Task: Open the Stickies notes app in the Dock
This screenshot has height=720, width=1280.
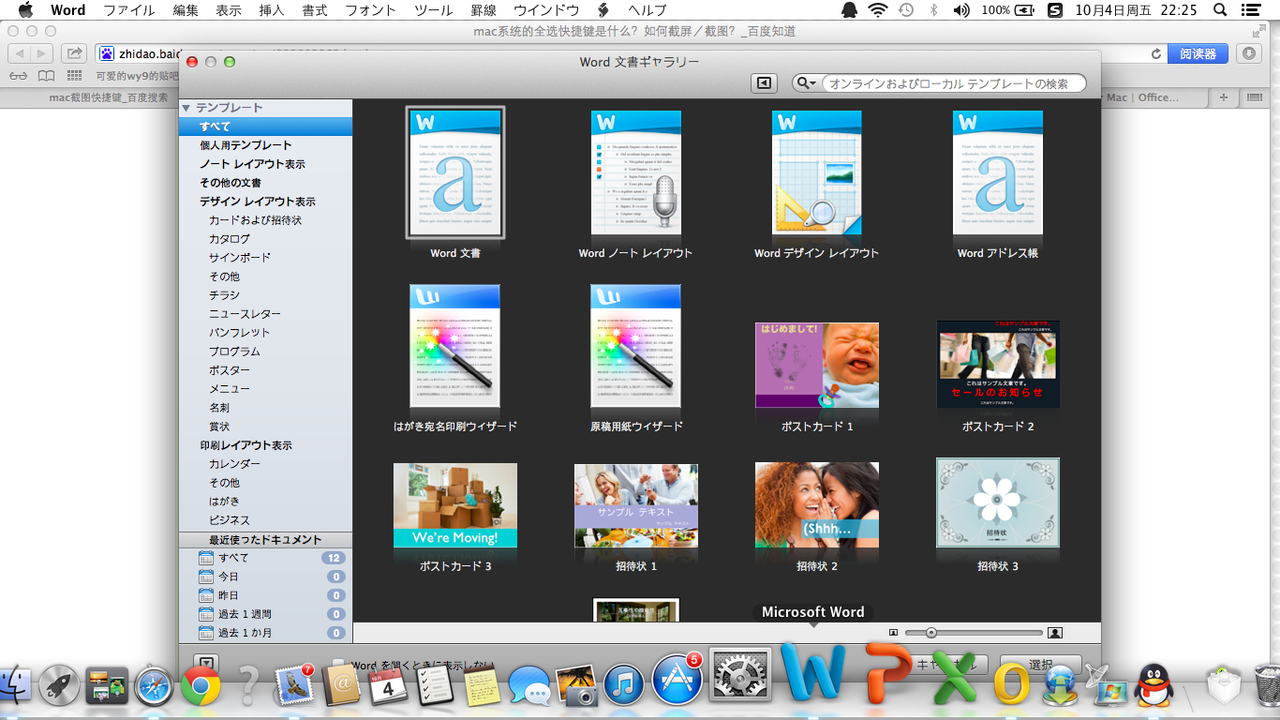Action: click(x=482, y=686)
